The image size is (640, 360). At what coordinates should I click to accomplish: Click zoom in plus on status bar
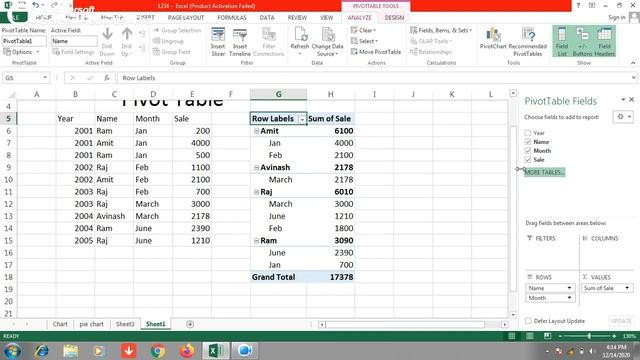pos(614,336)
